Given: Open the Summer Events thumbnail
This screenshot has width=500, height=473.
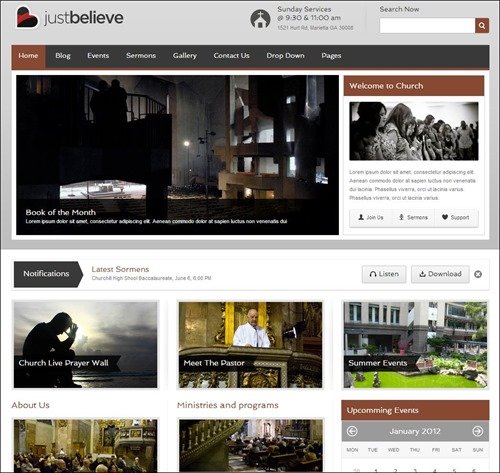Looking at the screenshot, I should coord(415,345).
